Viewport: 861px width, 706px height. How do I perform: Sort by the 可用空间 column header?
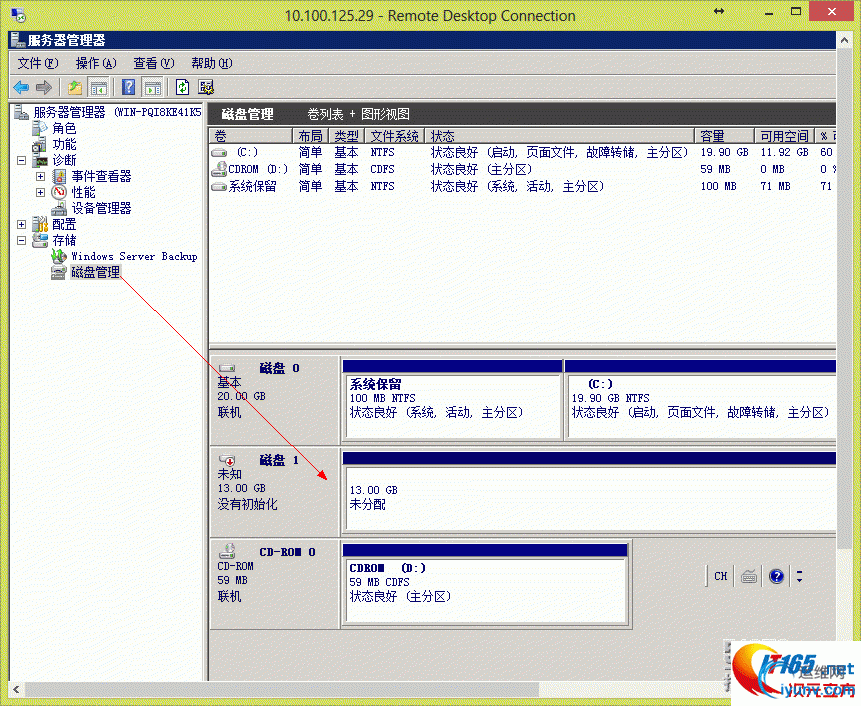point(784,136)
